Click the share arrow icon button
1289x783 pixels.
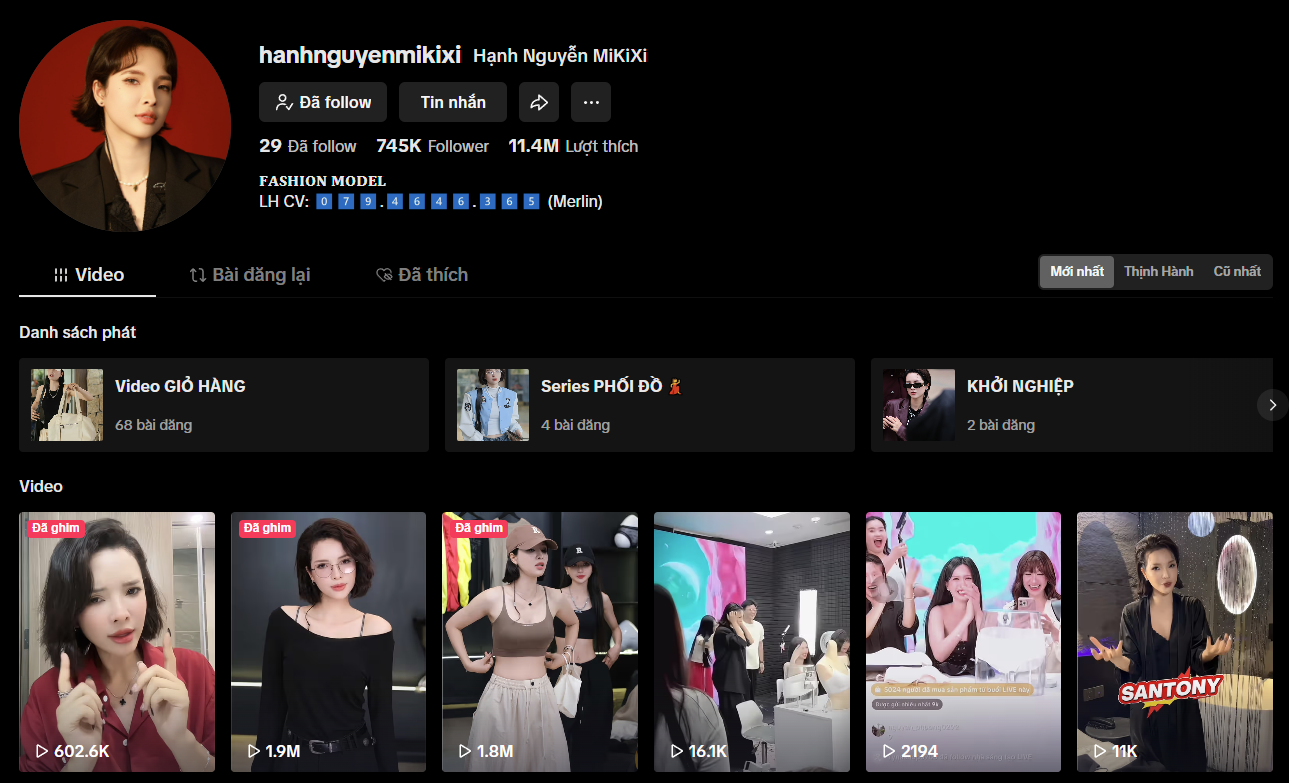[539, 102]
